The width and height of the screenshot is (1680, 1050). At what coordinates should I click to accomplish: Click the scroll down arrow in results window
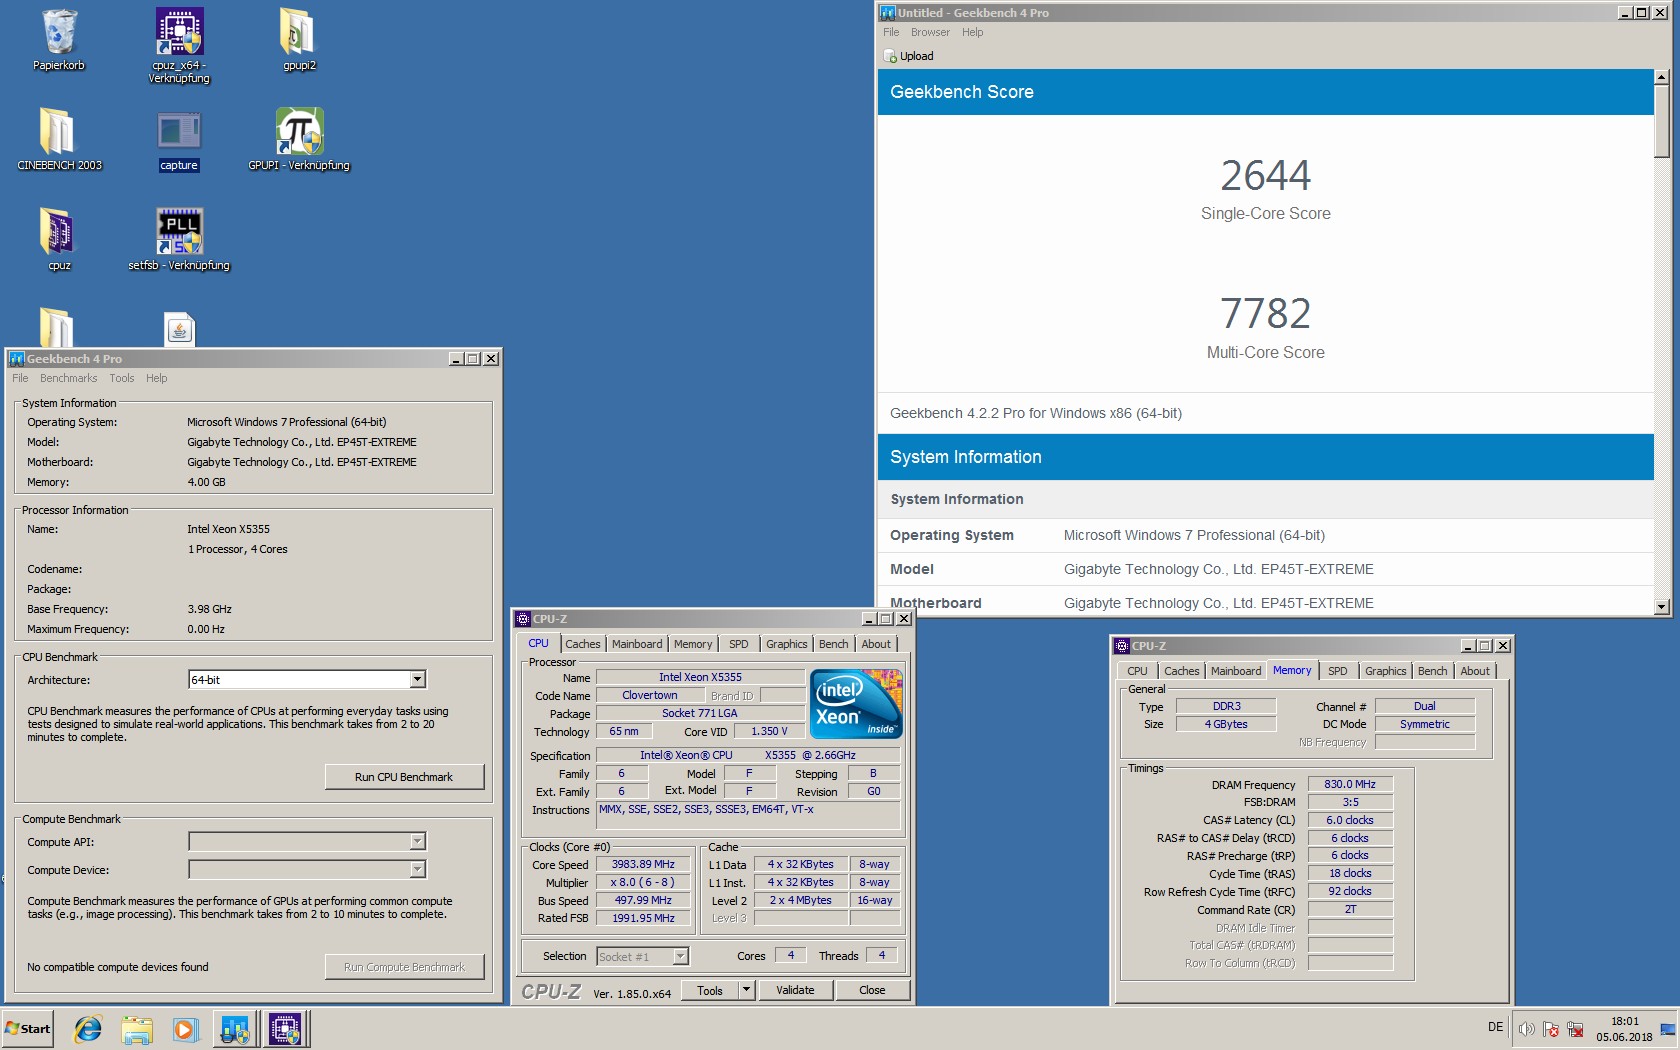coord(1661,606)
